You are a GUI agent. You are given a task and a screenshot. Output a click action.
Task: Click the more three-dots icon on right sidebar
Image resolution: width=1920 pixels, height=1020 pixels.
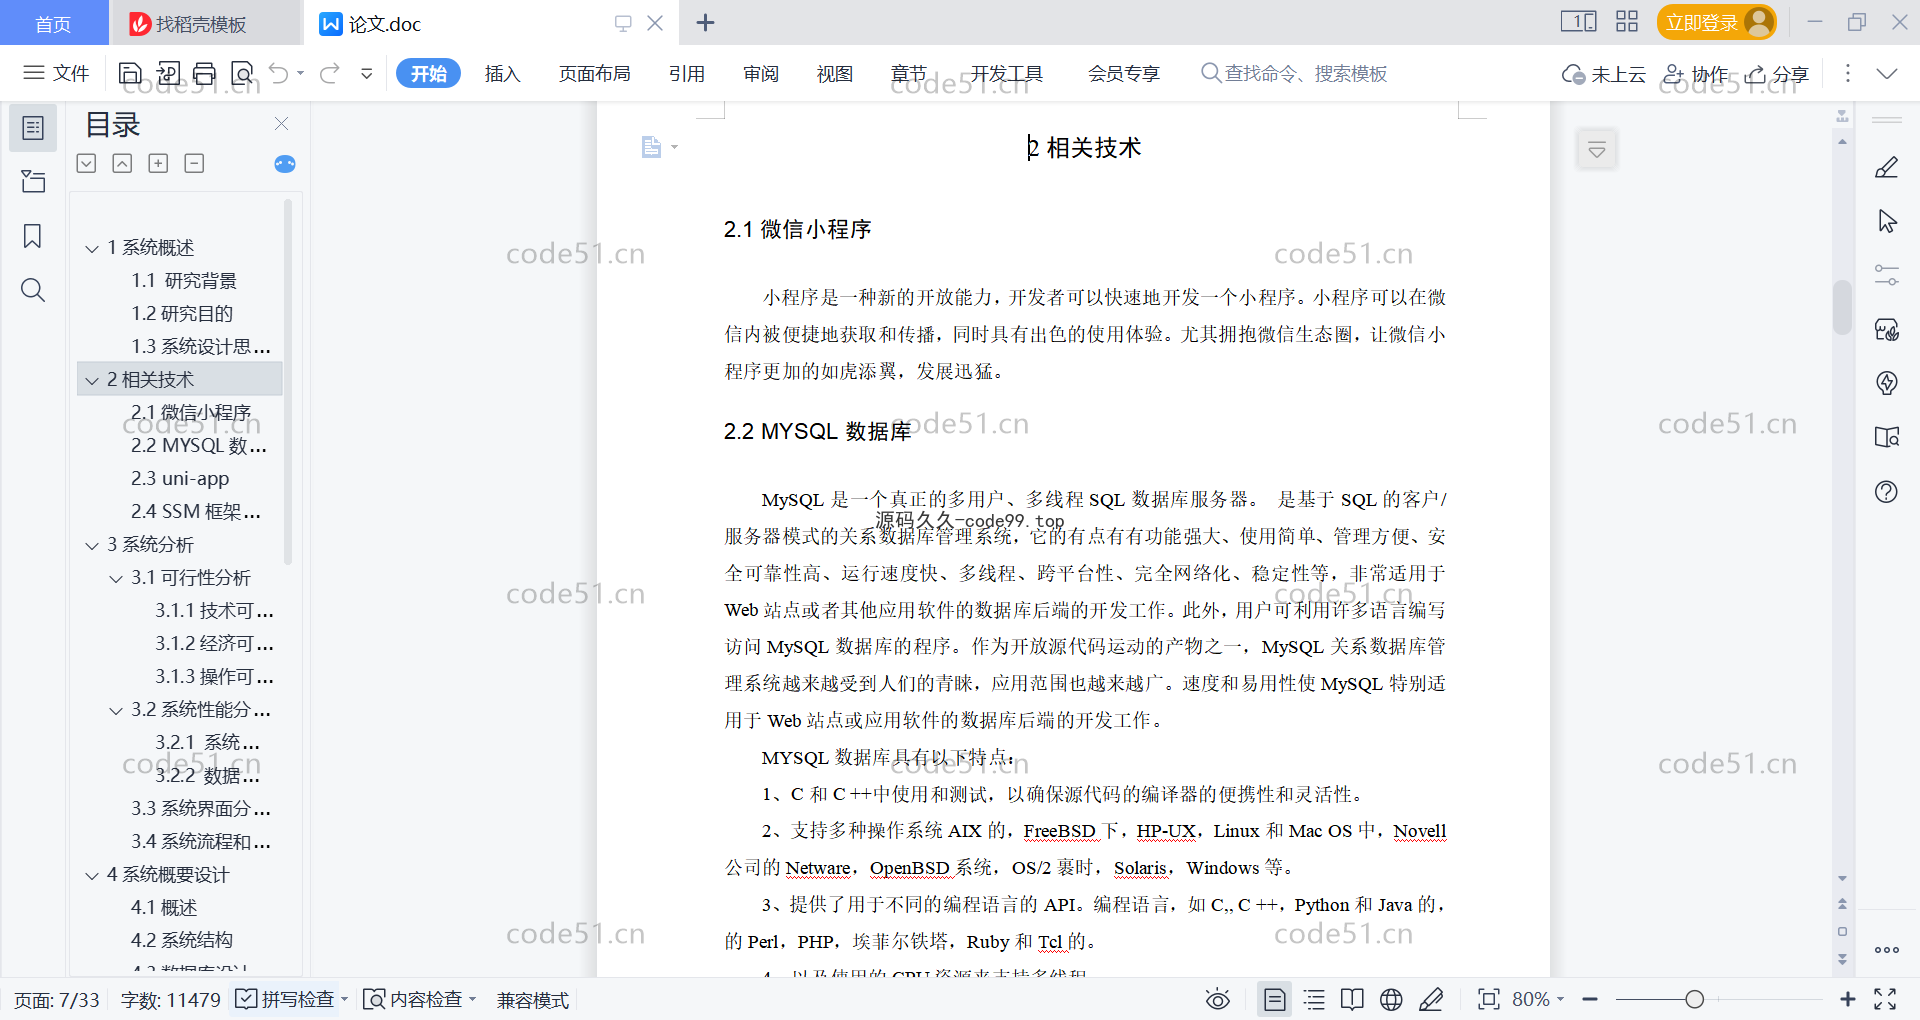[1887, 950]
